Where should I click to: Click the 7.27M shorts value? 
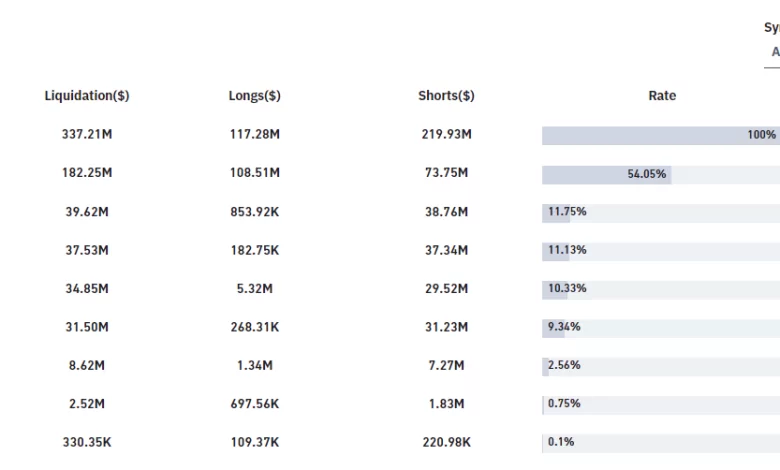pyautogui.click(x=446, y=365)
